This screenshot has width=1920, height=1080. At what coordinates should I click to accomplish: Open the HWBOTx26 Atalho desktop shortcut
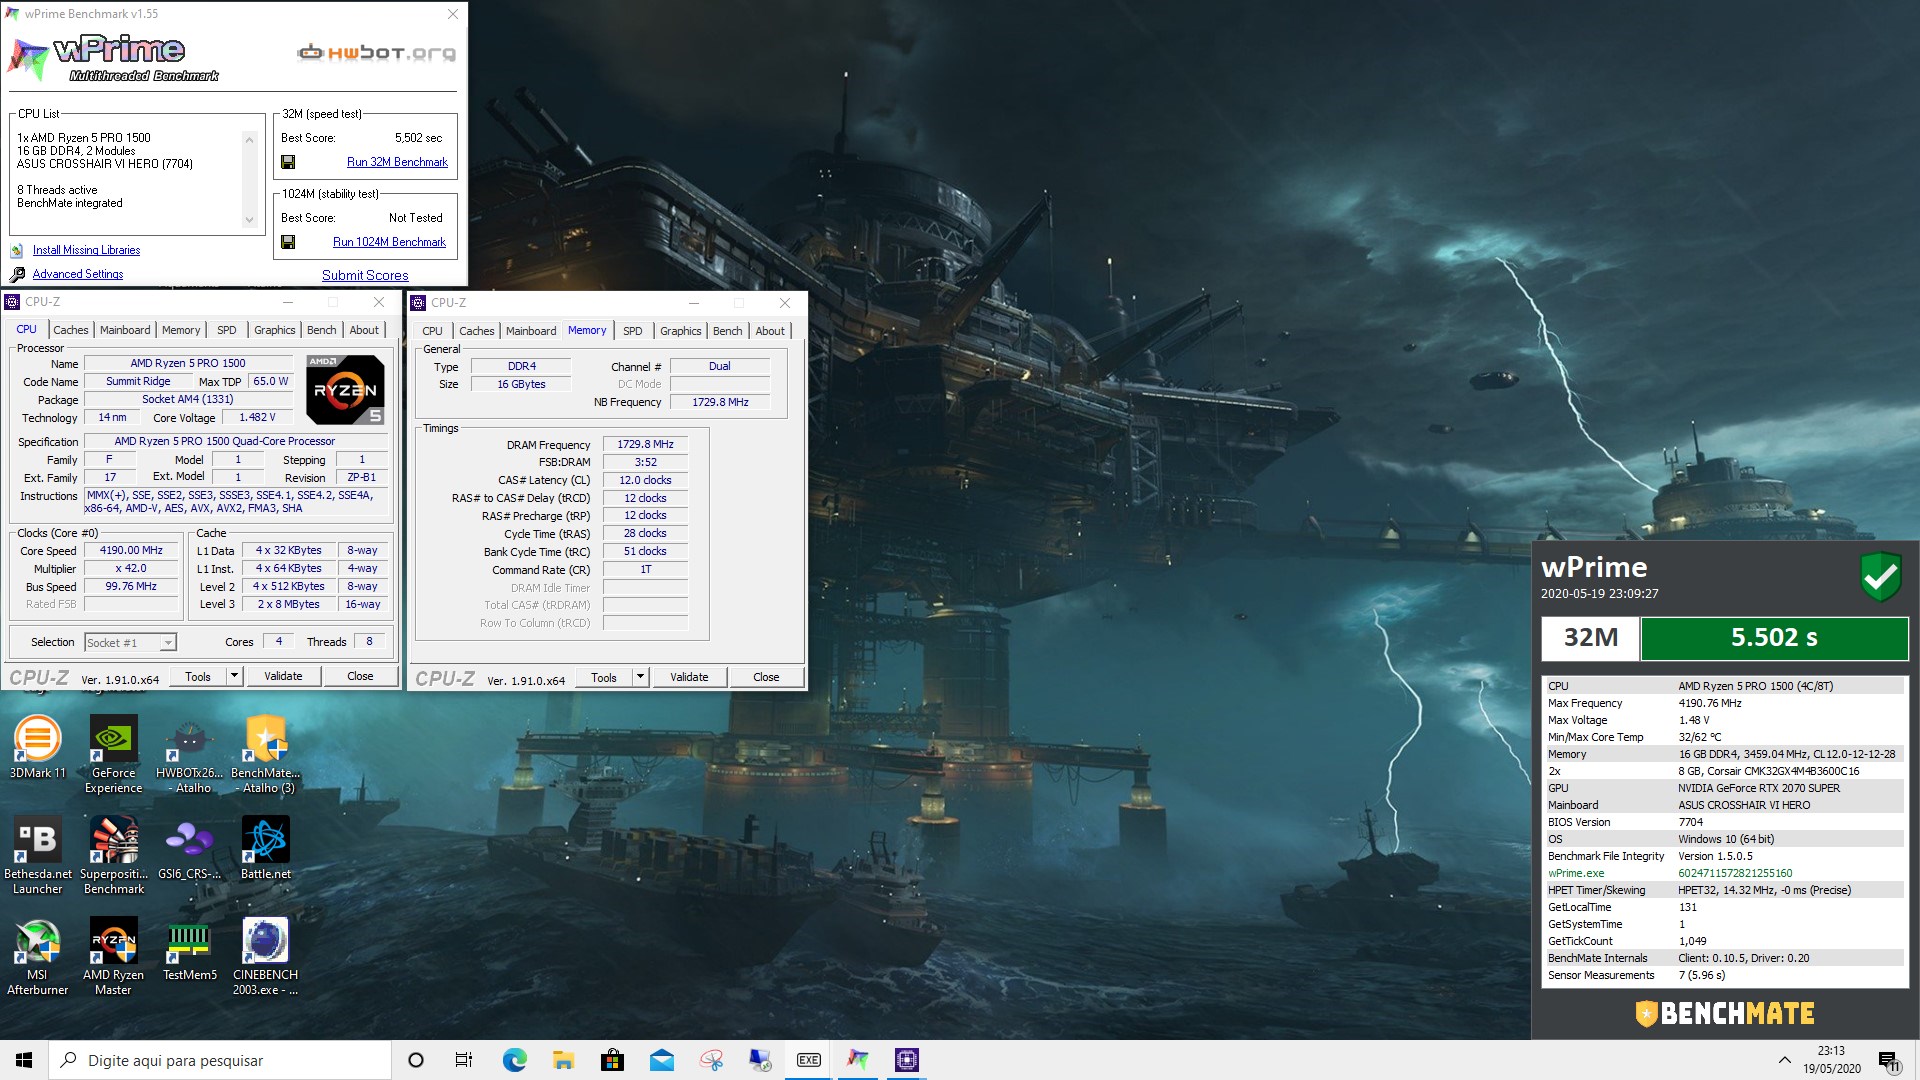pyautogui.click(x=190, y=755)
